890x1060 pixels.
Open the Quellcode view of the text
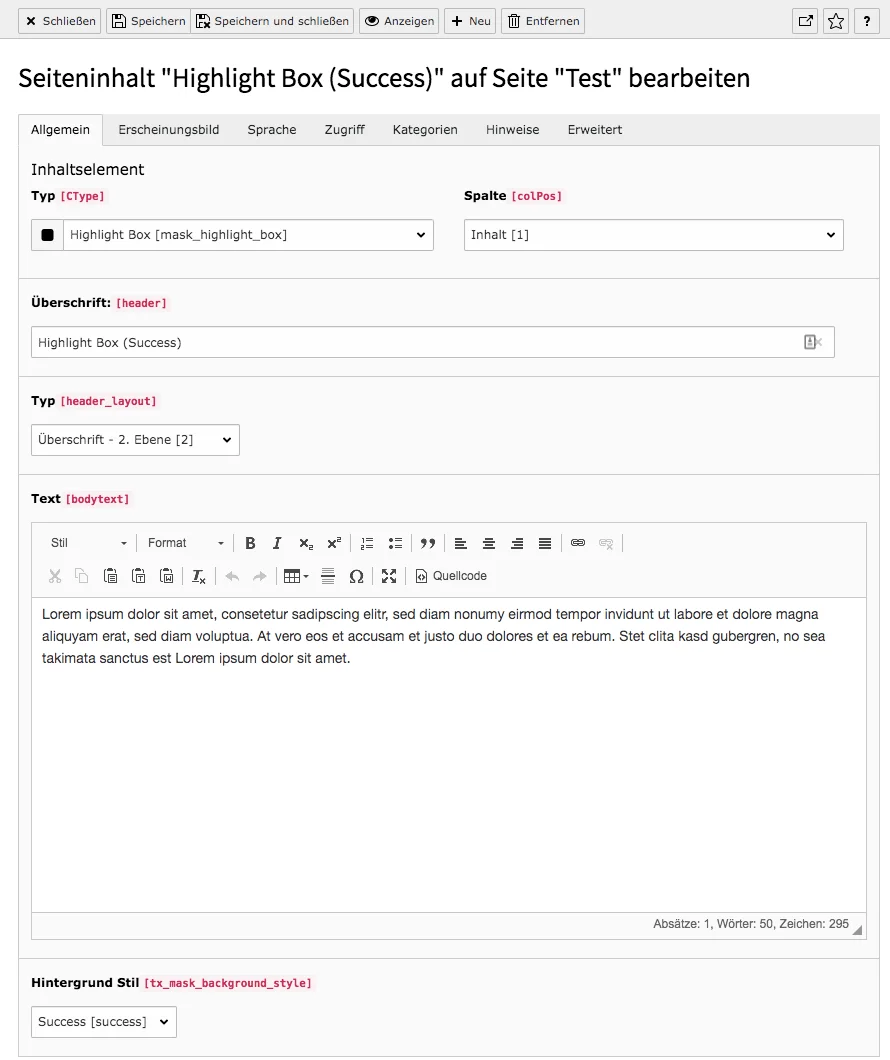[x=451, y=576]
